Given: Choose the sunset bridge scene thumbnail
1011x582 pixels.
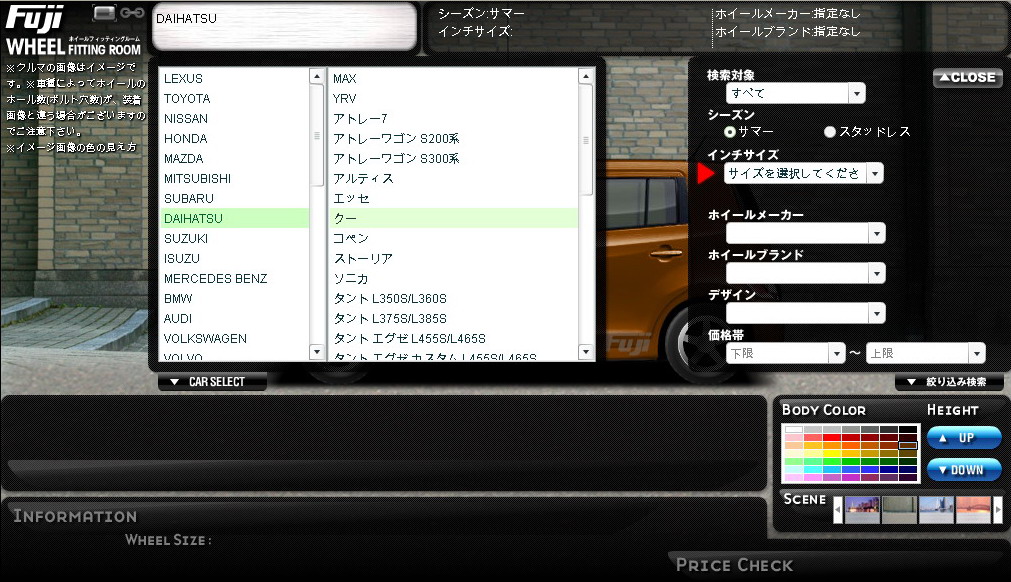Looking at the screenshot, I should [974, 509].
